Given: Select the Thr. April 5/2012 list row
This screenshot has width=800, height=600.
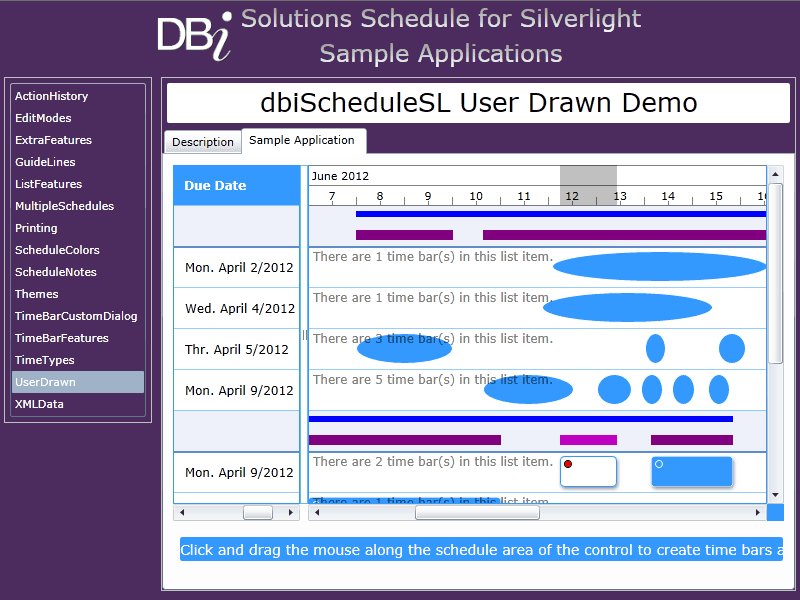Looking at the screenshot, I should (x=237, y=349).
